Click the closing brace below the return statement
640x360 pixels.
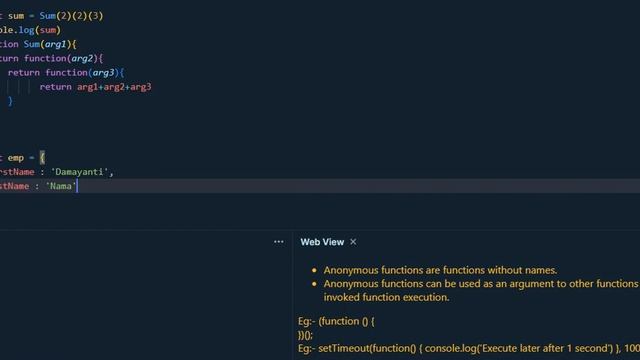pyautogui.click(x=10, y=101)
